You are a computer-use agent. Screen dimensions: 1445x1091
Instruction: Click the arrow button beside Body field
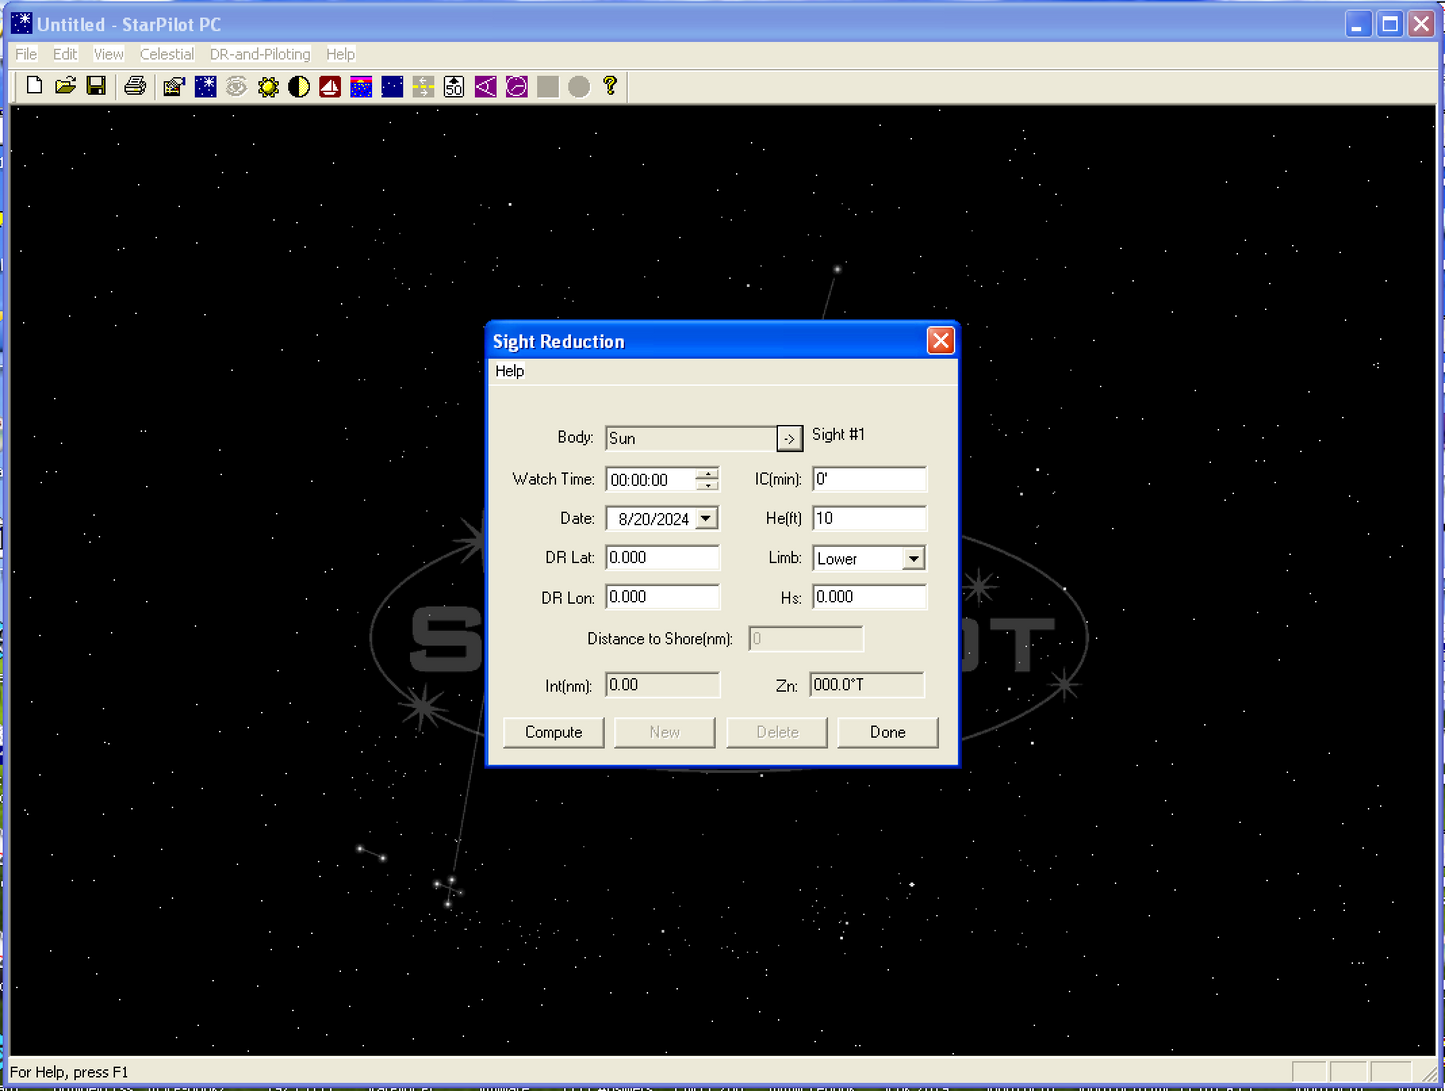tap(789, 438)
